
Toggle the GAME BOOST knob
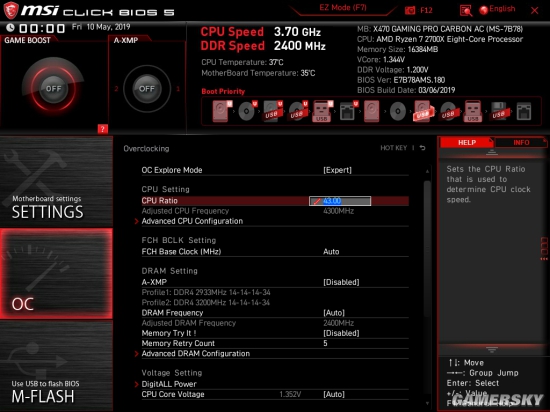(x=53, y=89)
